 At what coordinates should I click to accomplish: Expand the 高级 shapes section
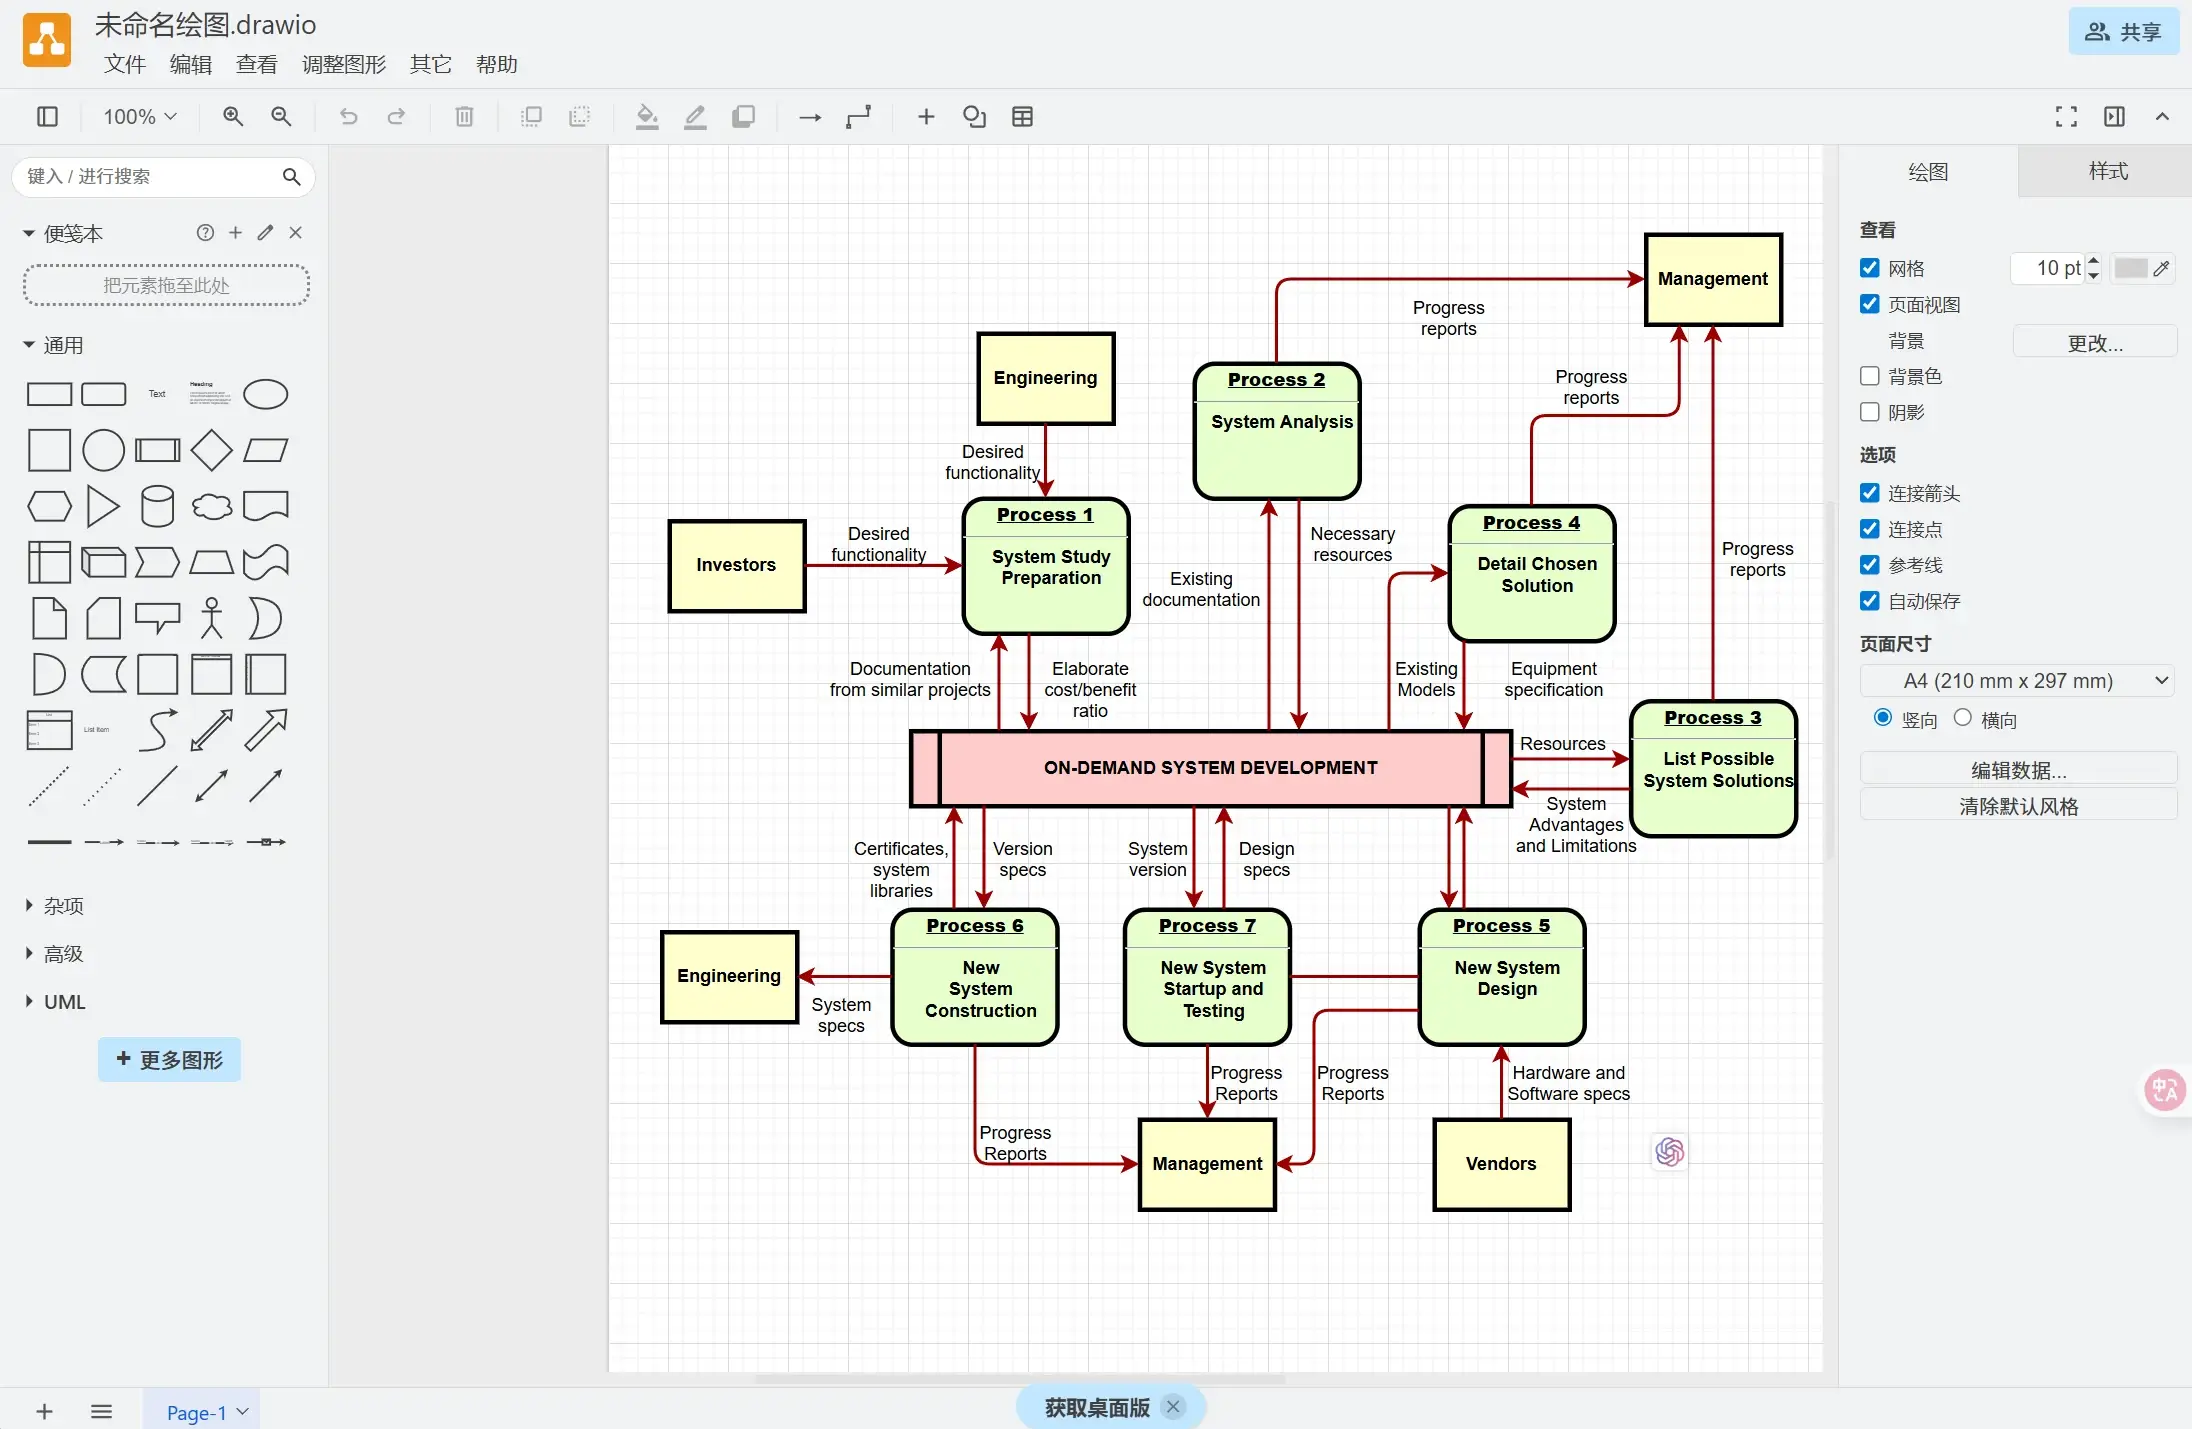(29, 953)
